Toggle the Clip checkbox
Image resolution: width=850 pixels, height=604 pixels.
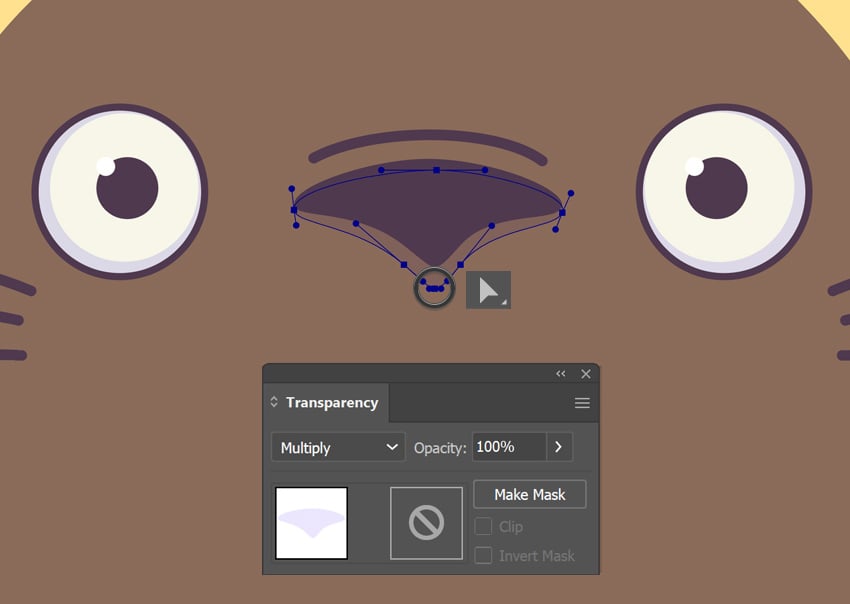[483, 527]
